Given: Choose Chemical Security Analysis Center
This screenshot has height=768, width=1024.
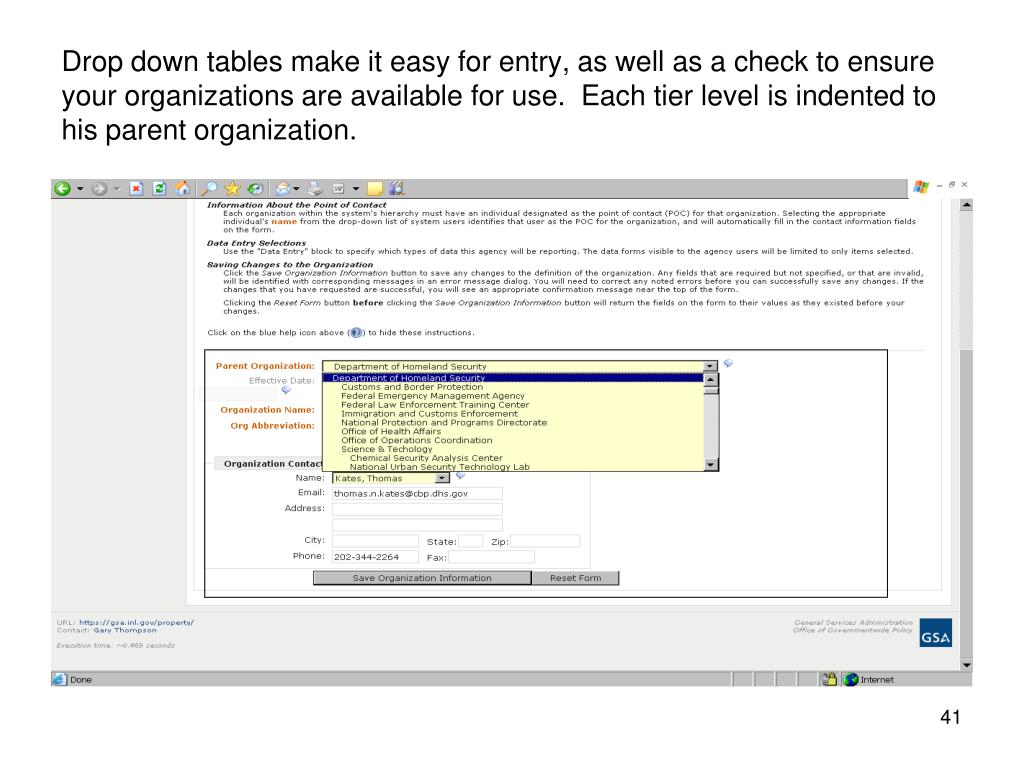Looking at the screenshot, I should pyautogui.click(x=513, y=458).
